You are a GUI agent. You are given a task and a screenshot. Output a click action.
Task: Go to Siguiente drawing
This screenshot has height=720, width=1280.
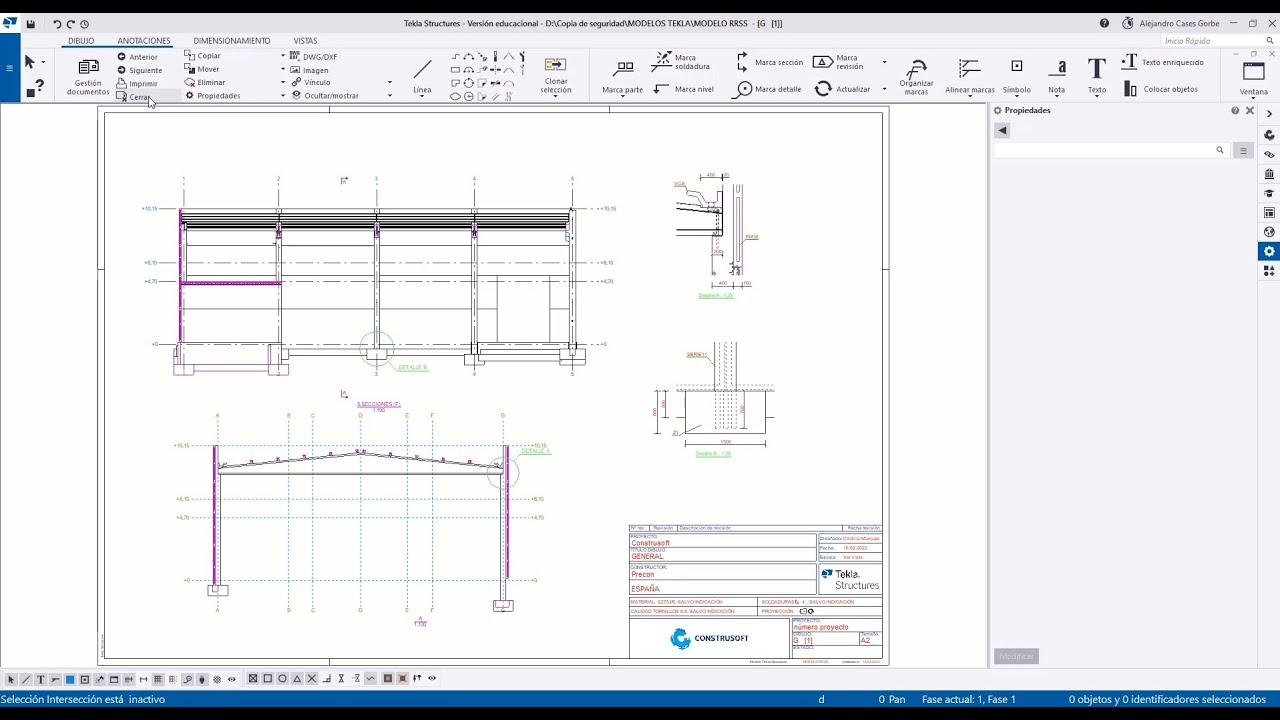(x=139, y=70)
